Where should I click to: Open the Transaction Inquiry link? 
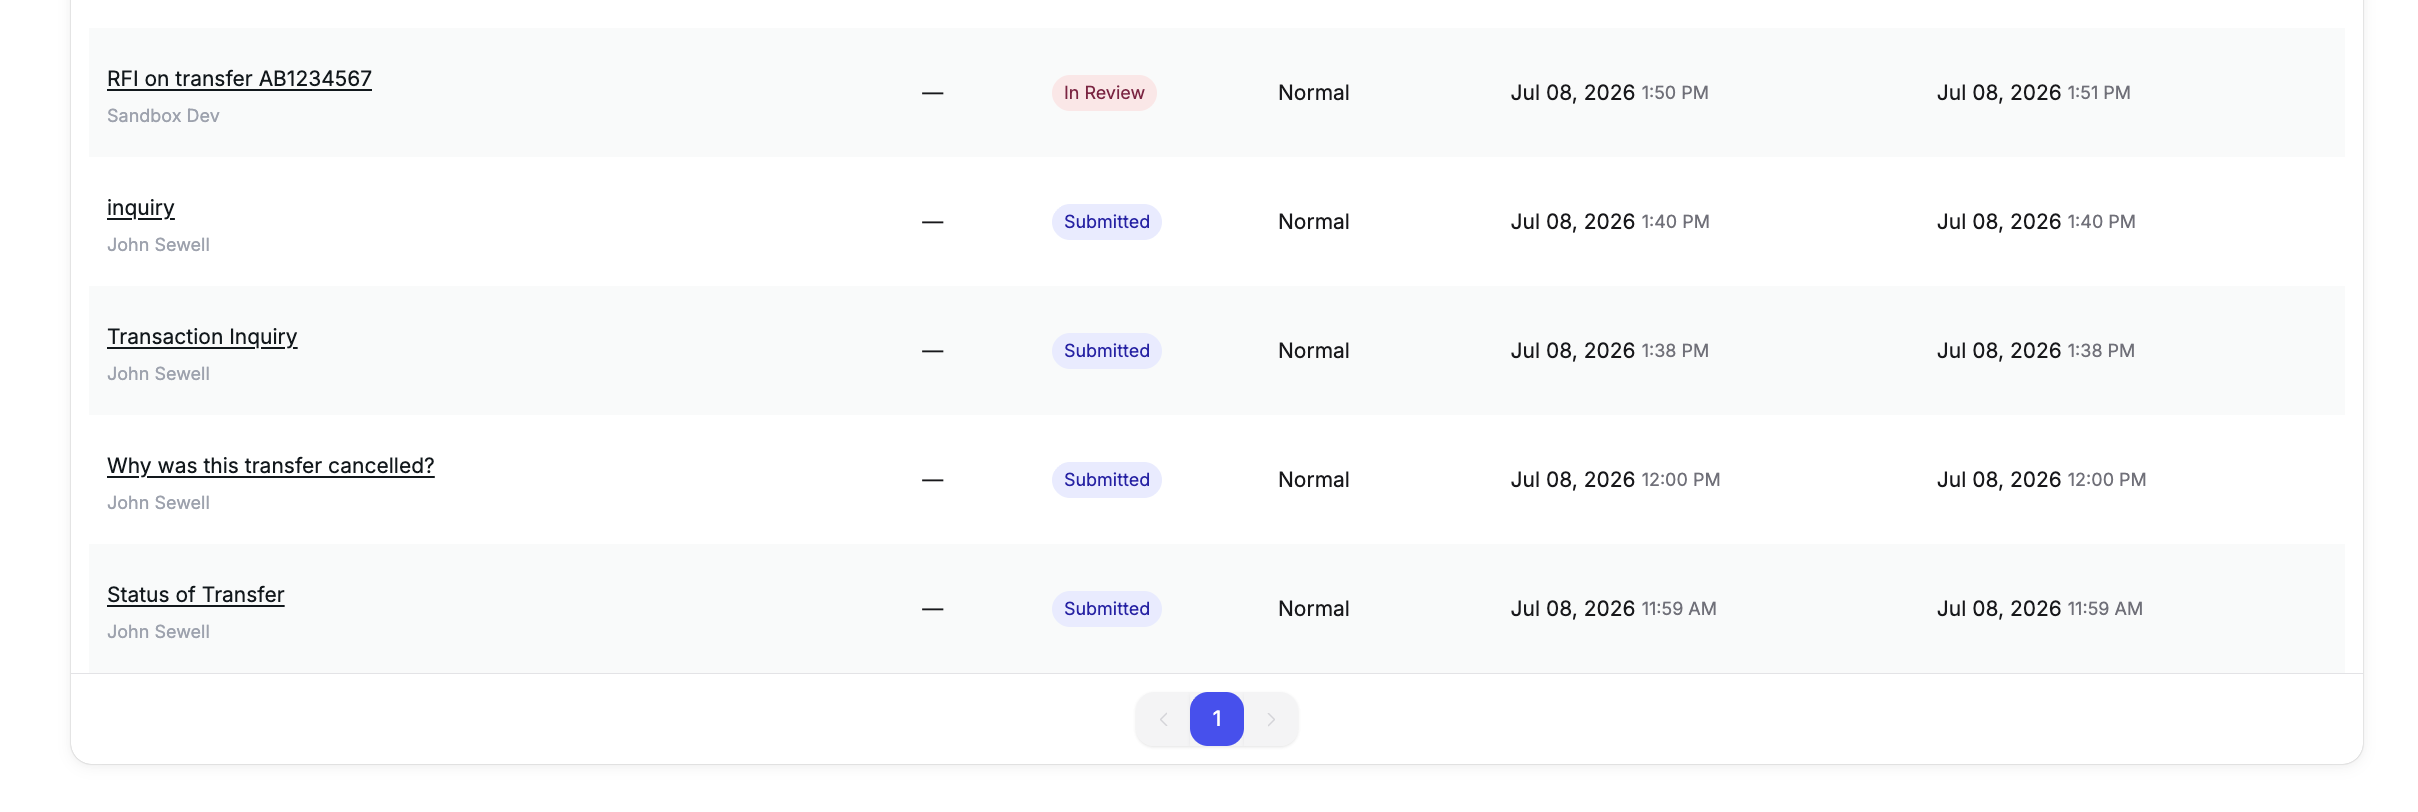tap(202, 337)
